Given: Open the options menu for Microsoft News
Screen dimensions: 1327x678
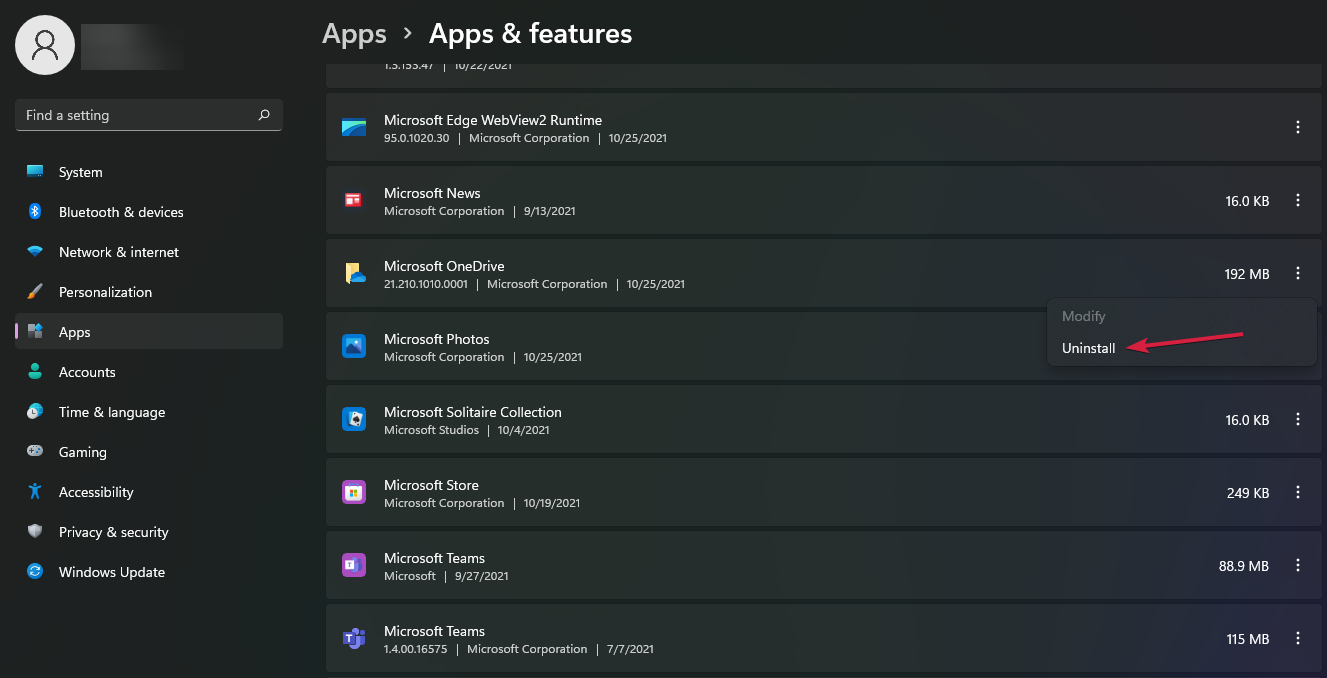Looking at the screenshot, I should [x=1298, y=200].
